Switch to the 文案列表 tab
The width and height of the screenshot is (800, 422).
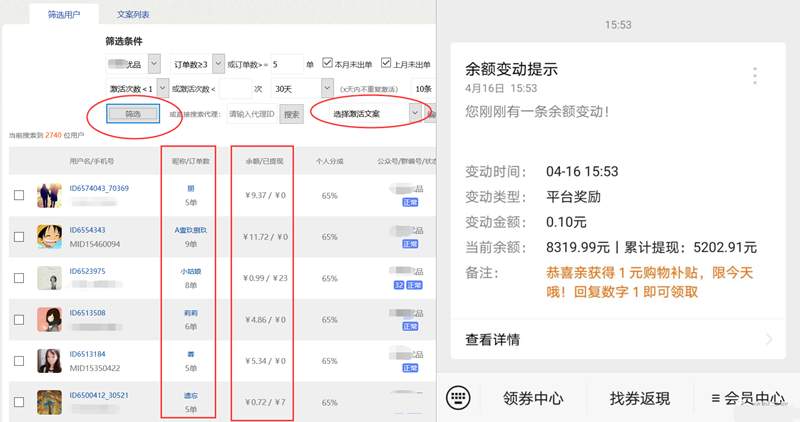pos(133,14)
